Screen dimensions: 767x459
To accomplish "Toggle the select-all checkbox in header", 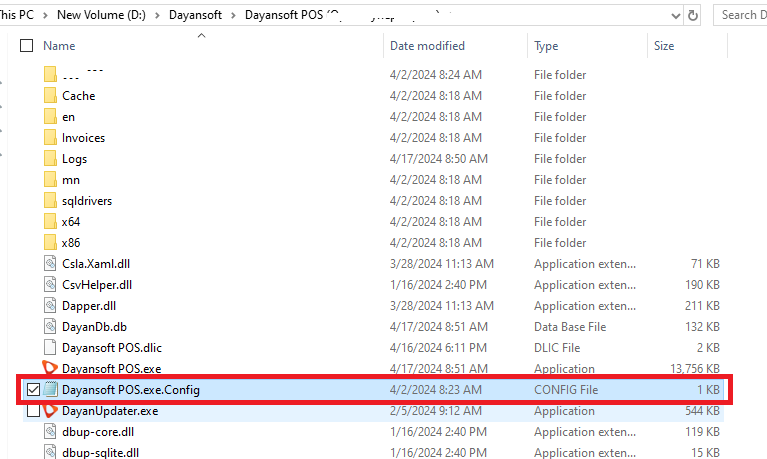I will pyautogui.click(x=26, y=46).
